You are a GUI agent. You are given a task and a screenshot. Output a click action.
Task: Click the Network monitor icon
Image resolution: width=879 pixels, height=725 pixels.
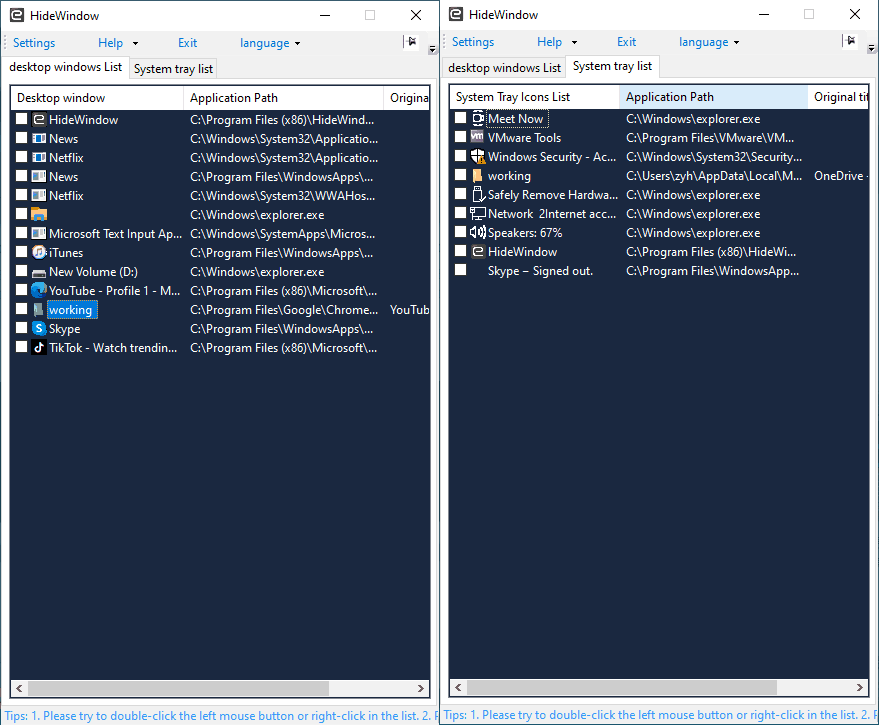pos(478,214)
